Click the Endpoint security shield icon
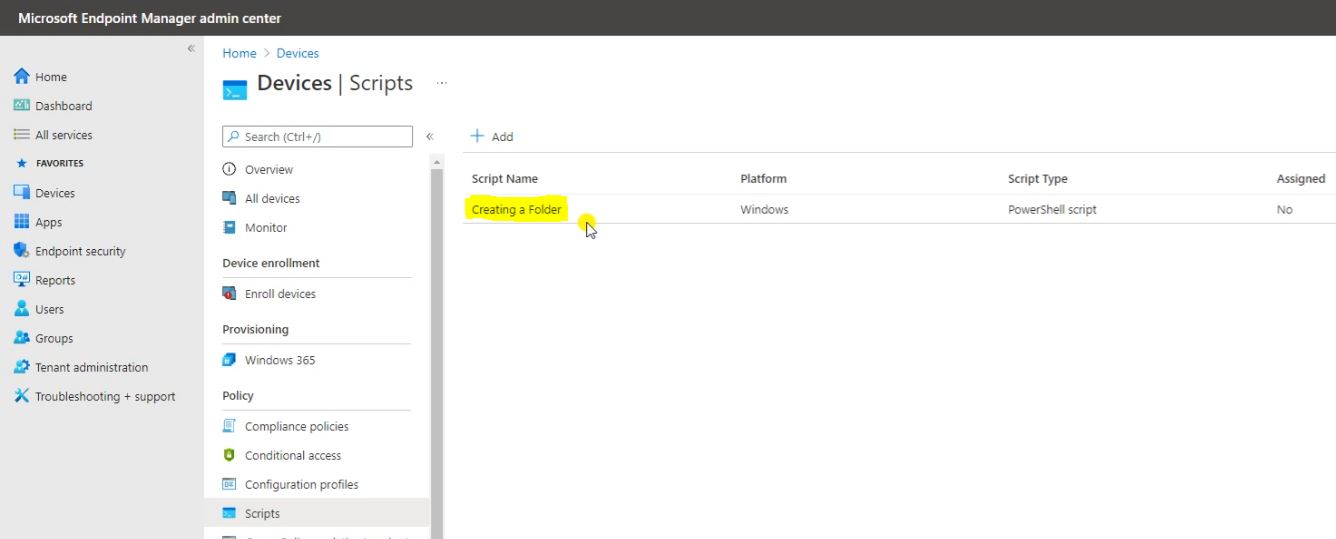The height and width of the screenshot is (539, 1336). [x=21, y=251]
